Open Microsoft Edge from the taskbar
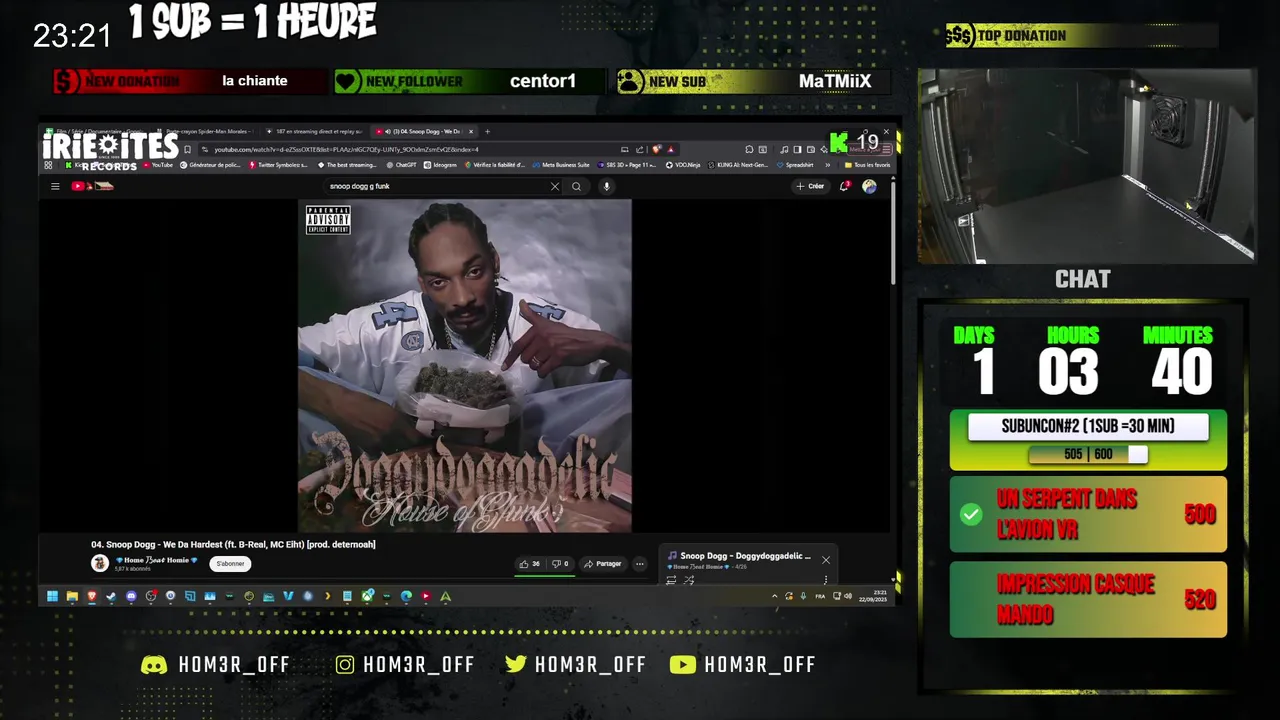The height and width of the screenshot is (720, 1280). pos(406,596)
